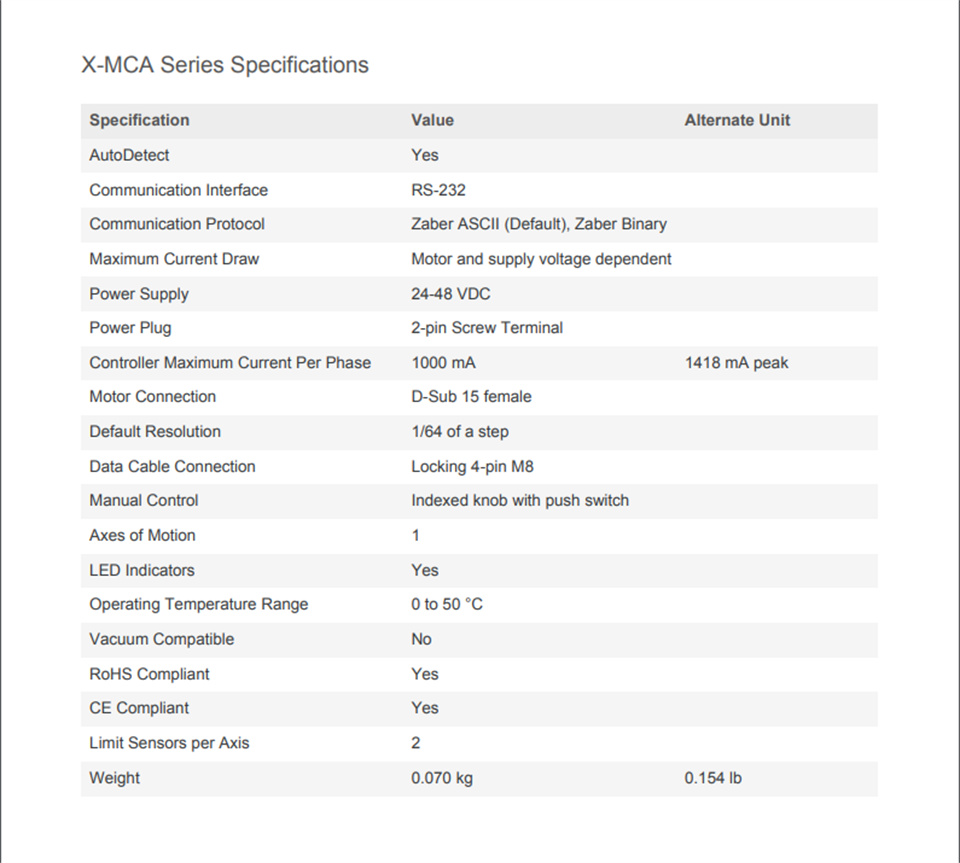Select the Value column header
This screenshot has width=960, height=863.
[432, 120]
